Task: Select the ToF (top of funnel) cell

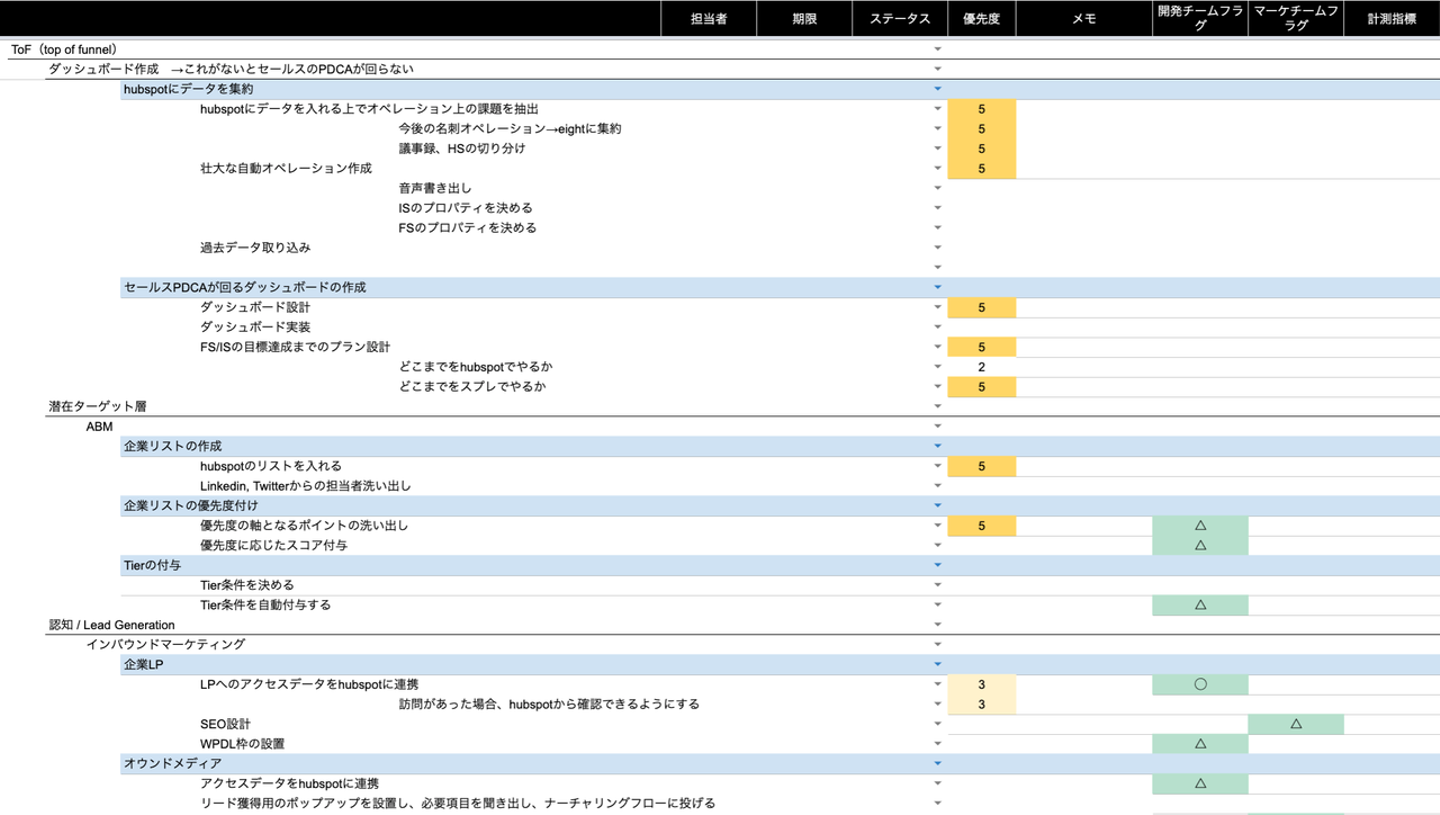Action: click(x=65, y=49)
